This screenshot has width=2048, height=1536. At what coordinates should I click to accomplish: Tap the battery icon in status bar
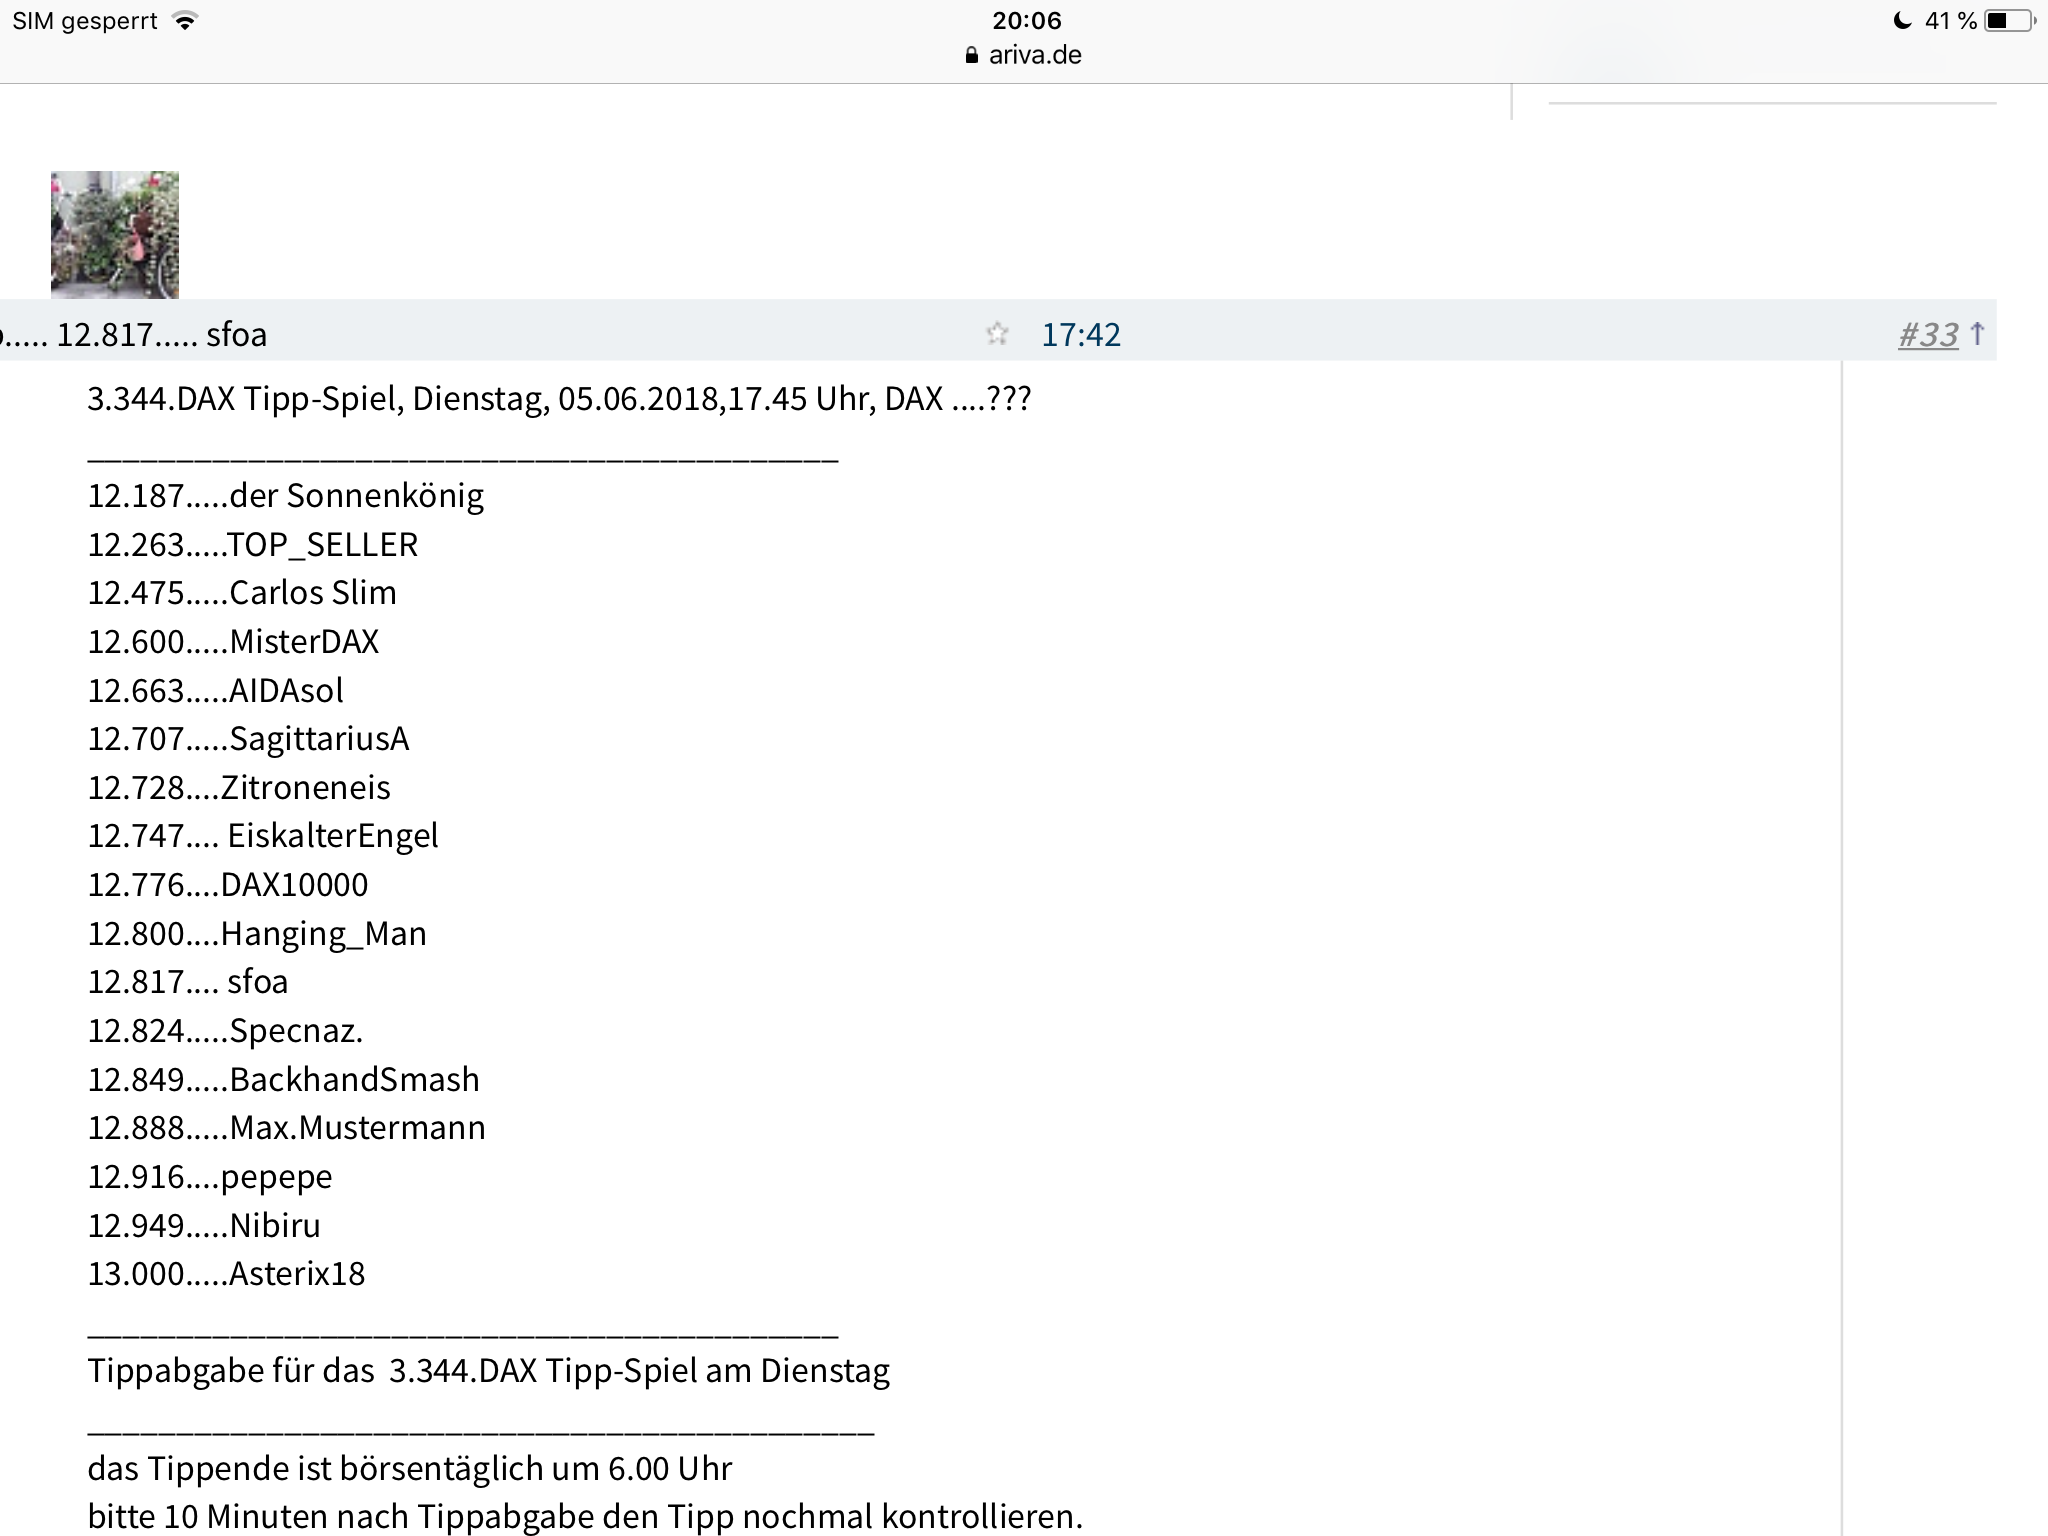coord(2010,21)
